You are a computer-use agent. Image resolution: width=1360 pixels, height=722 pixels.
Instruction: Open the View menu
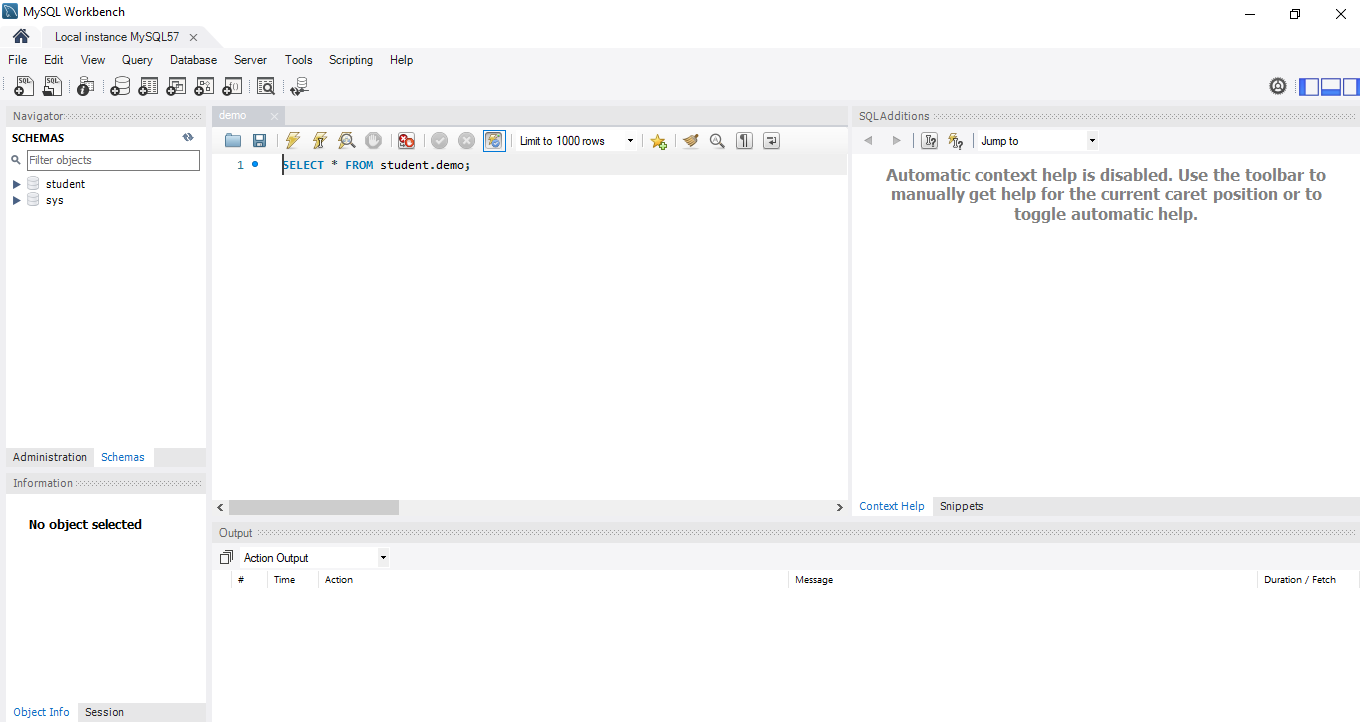[x=93, y=60]
